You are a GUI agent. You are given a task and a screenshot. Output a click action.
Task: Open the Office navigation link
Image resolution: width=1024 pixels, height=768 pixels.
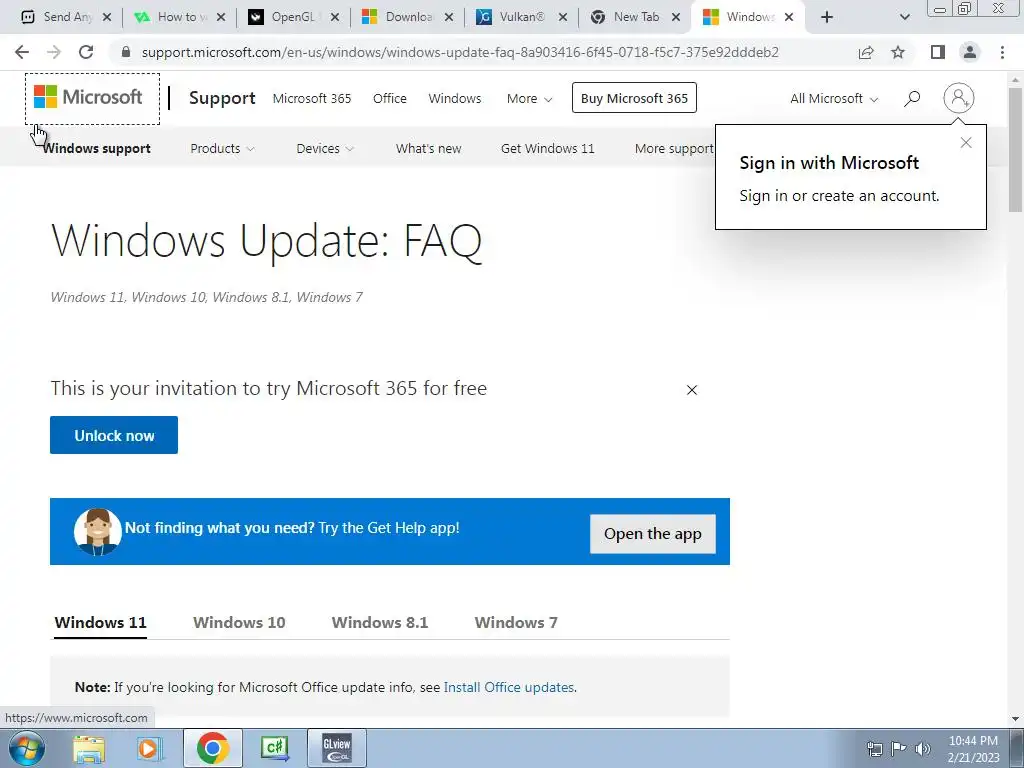coord(390,99)
